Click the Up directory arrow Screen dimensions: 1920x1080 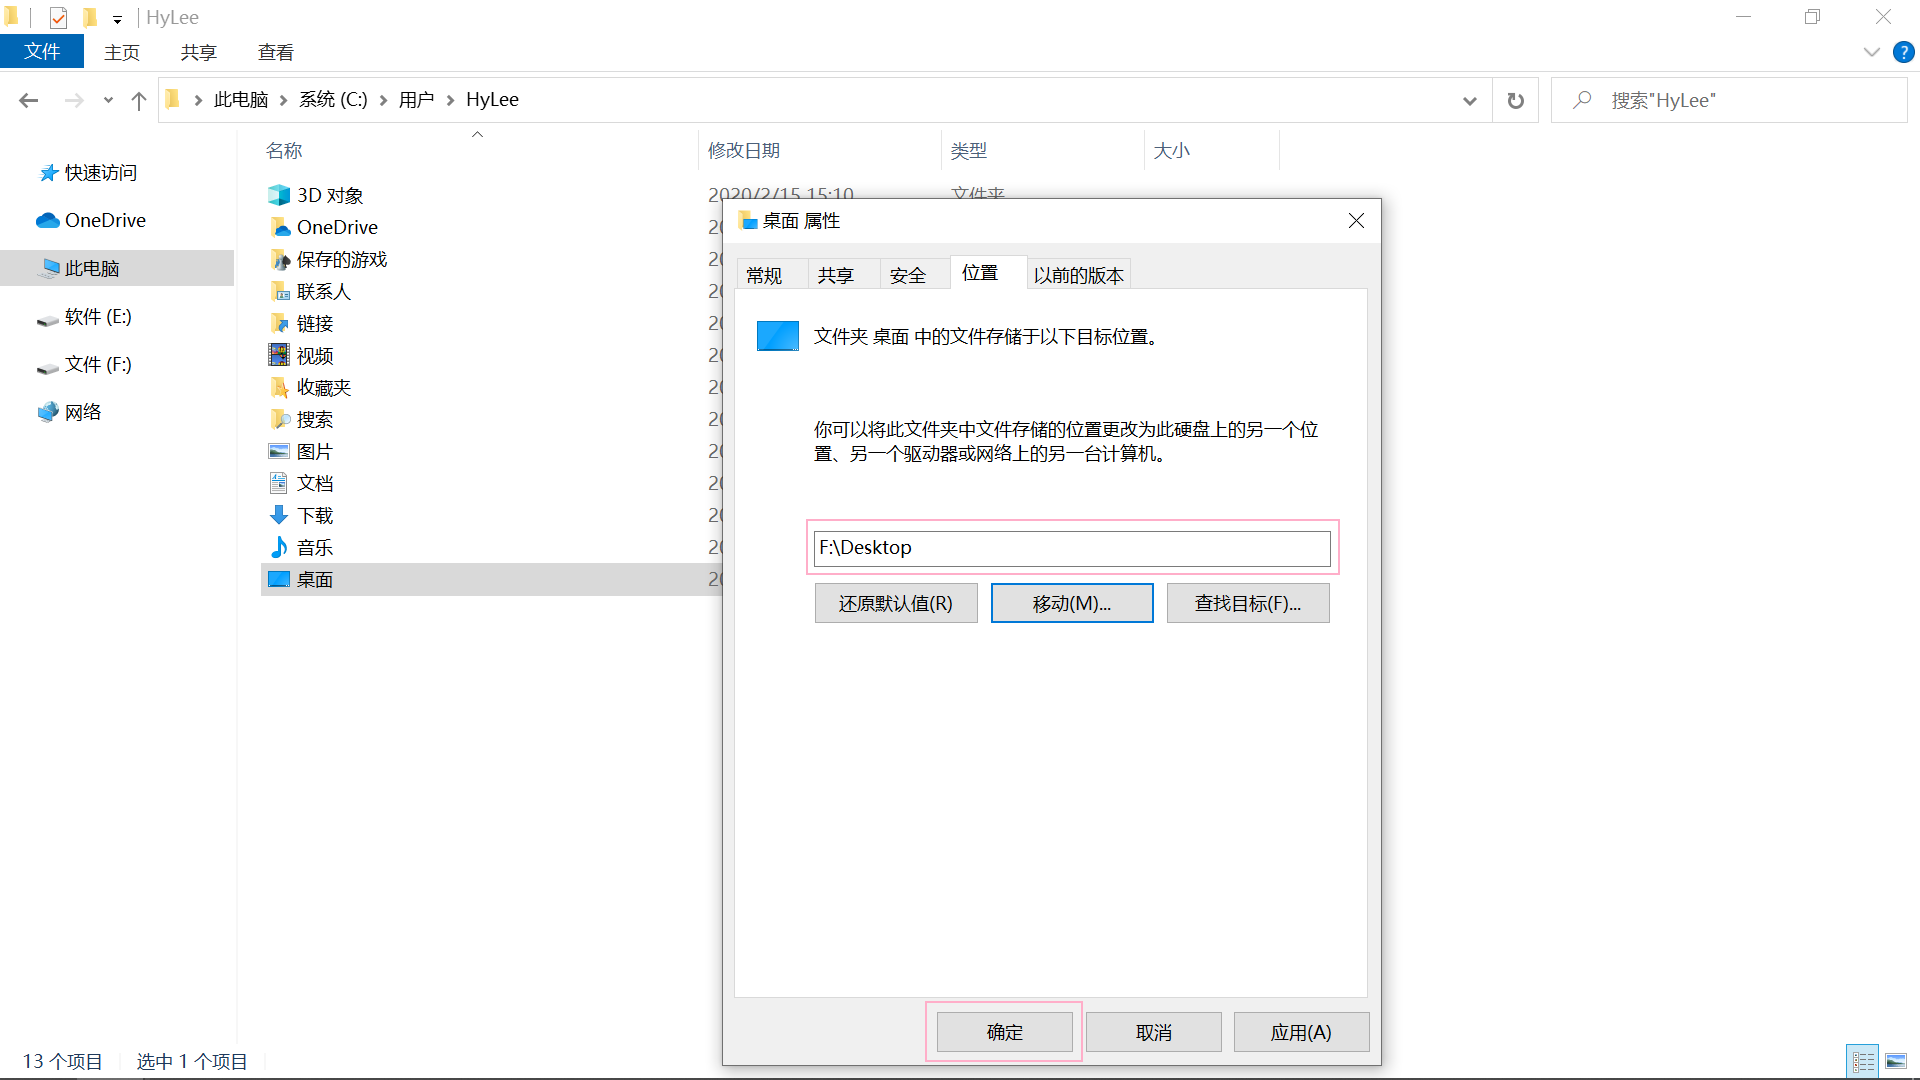tap(139, 100)
